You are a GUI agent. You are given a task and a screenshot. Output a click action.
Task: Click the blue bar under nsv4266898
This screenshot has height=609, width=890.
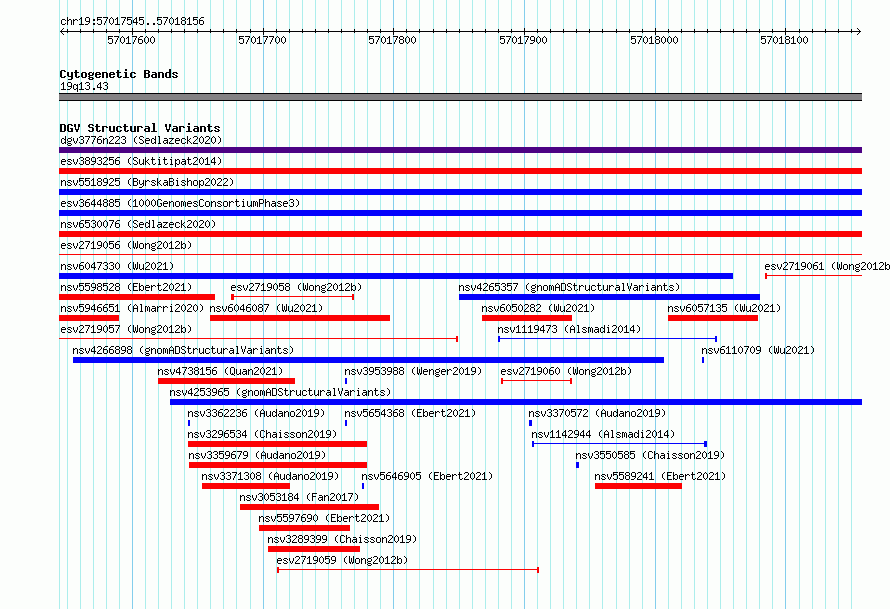[368, 360]
